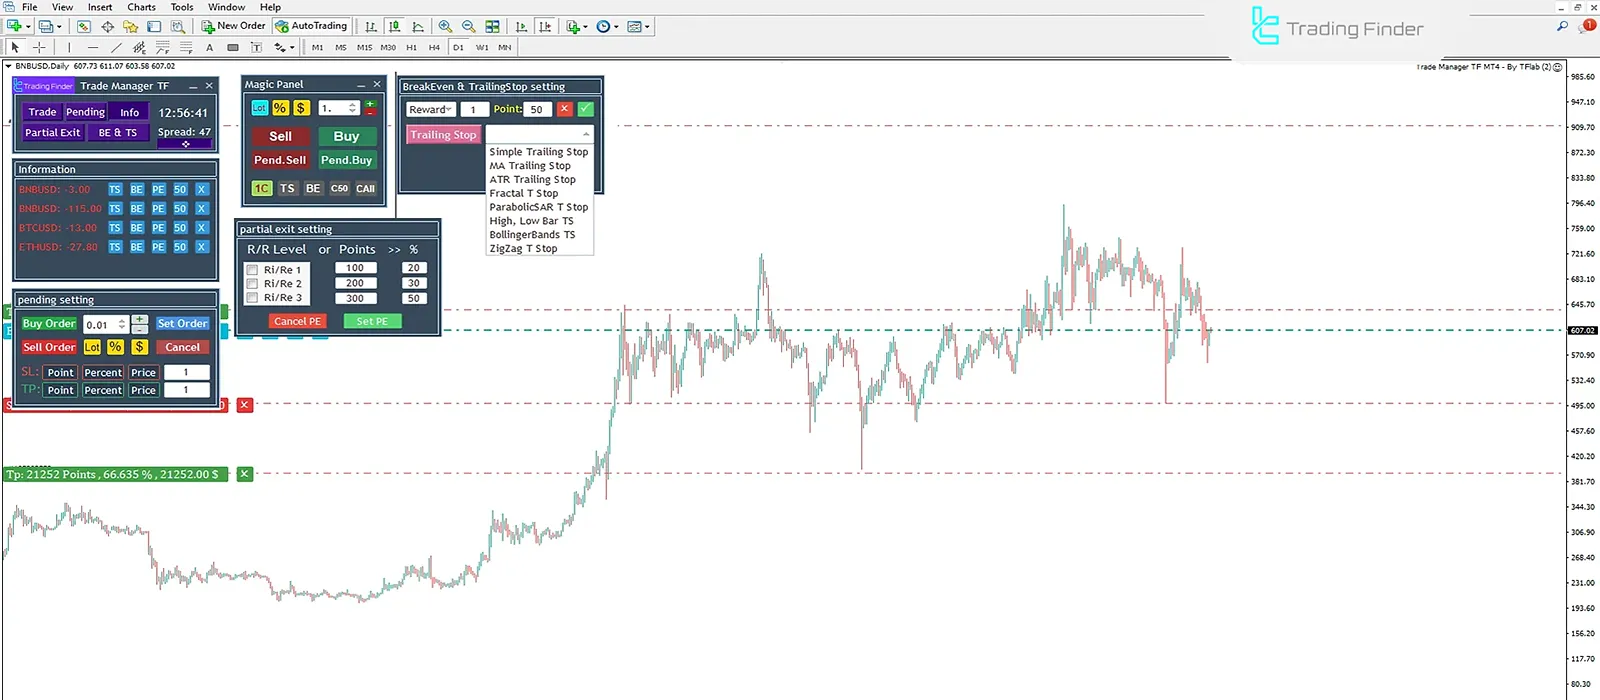
Task: Click TS for the ETHUSD position
Action: click(x=115, y=247)
